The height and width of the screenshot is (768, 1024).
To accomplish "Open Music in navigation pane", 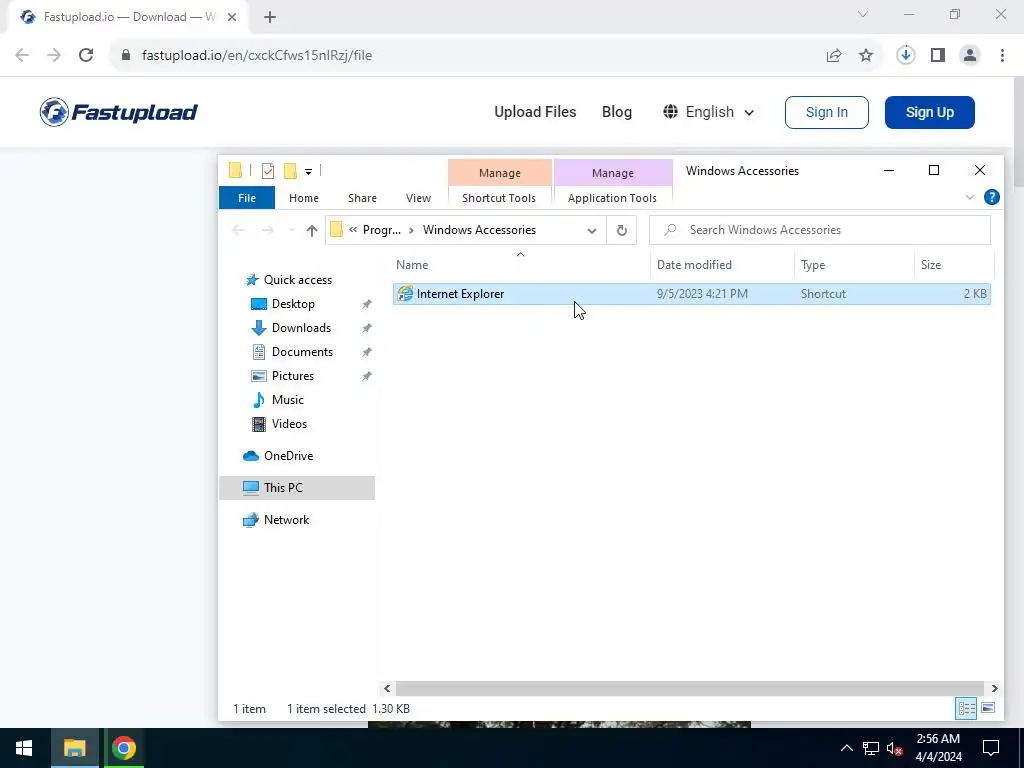I will click(287, 400).
